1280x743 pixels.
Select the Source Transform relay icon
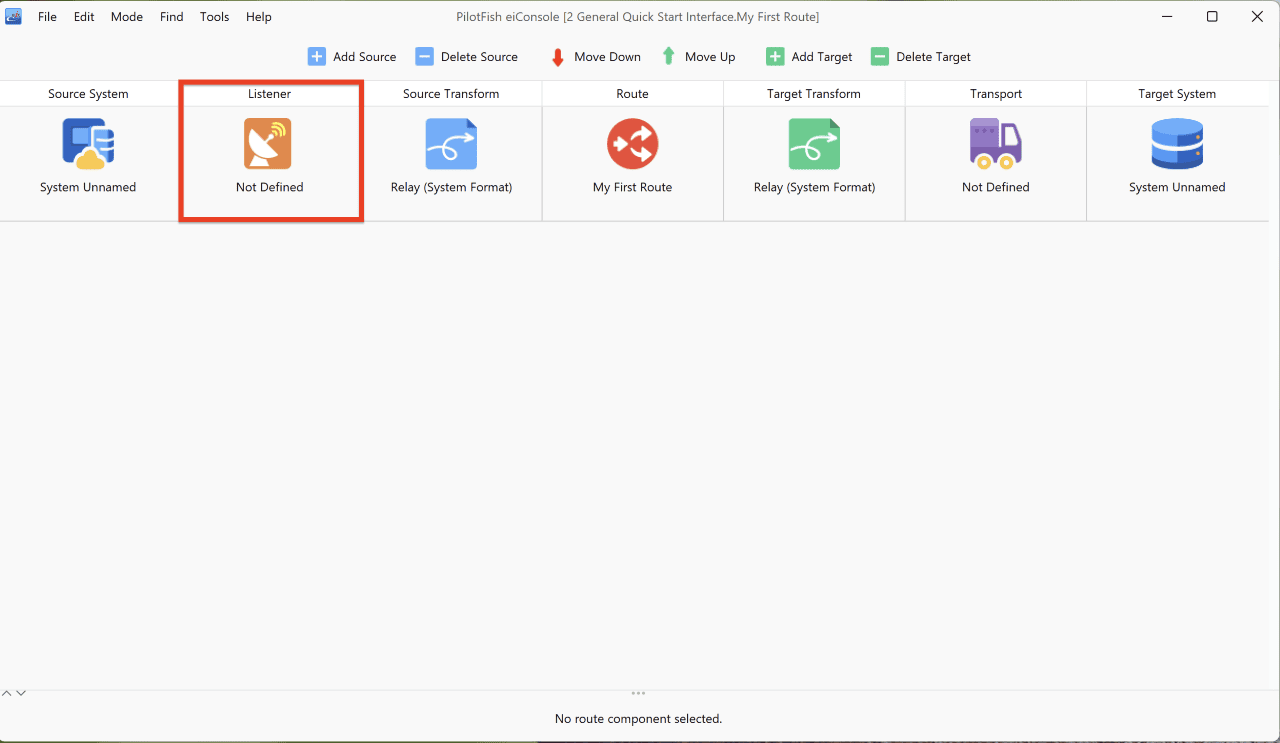click(451, 144)
